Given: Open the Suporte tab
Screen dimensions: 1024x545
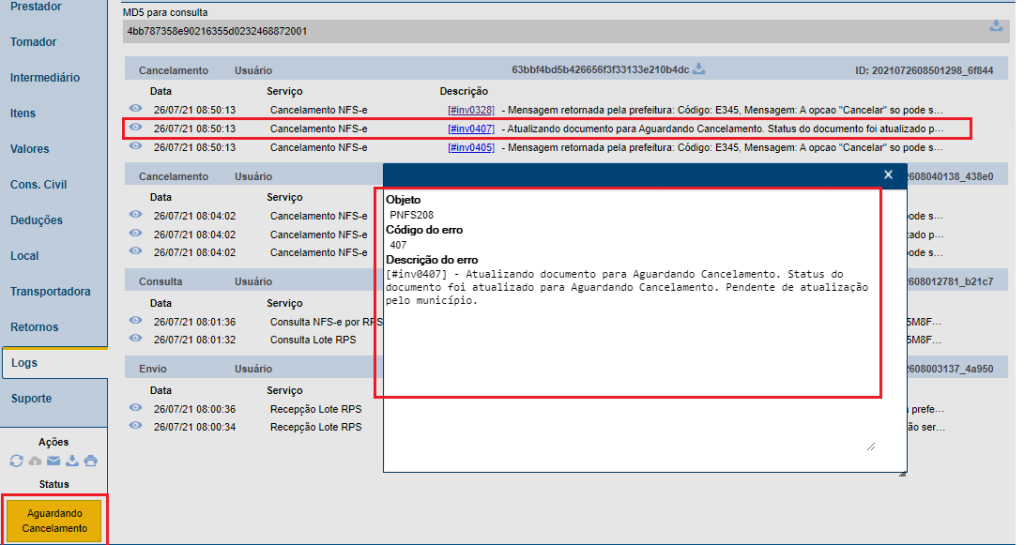Looking at the screenshot, I should 31,398.
